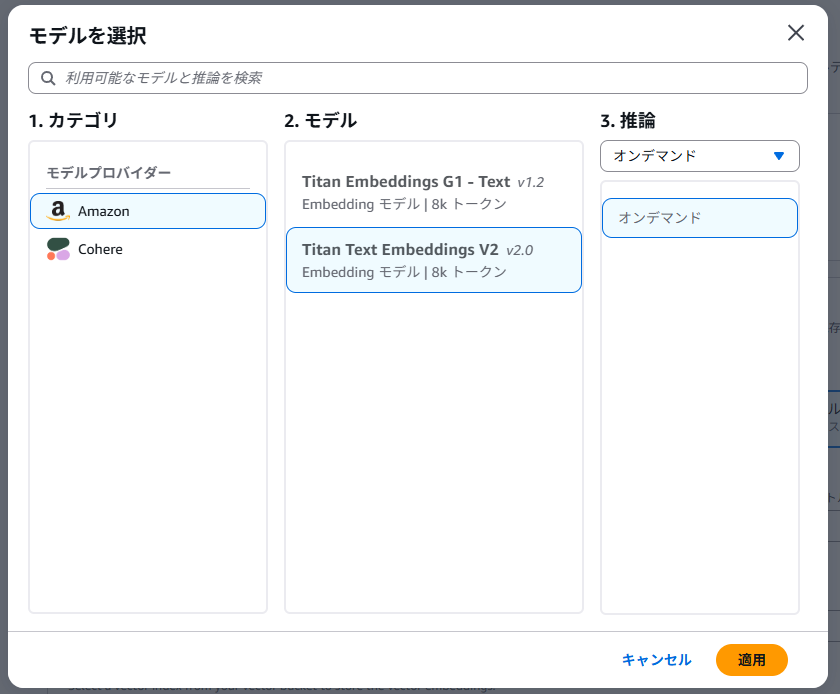Select Titan Embeddings G1 - Text model
Screen dimensions: 840x694
coord(434,192)
